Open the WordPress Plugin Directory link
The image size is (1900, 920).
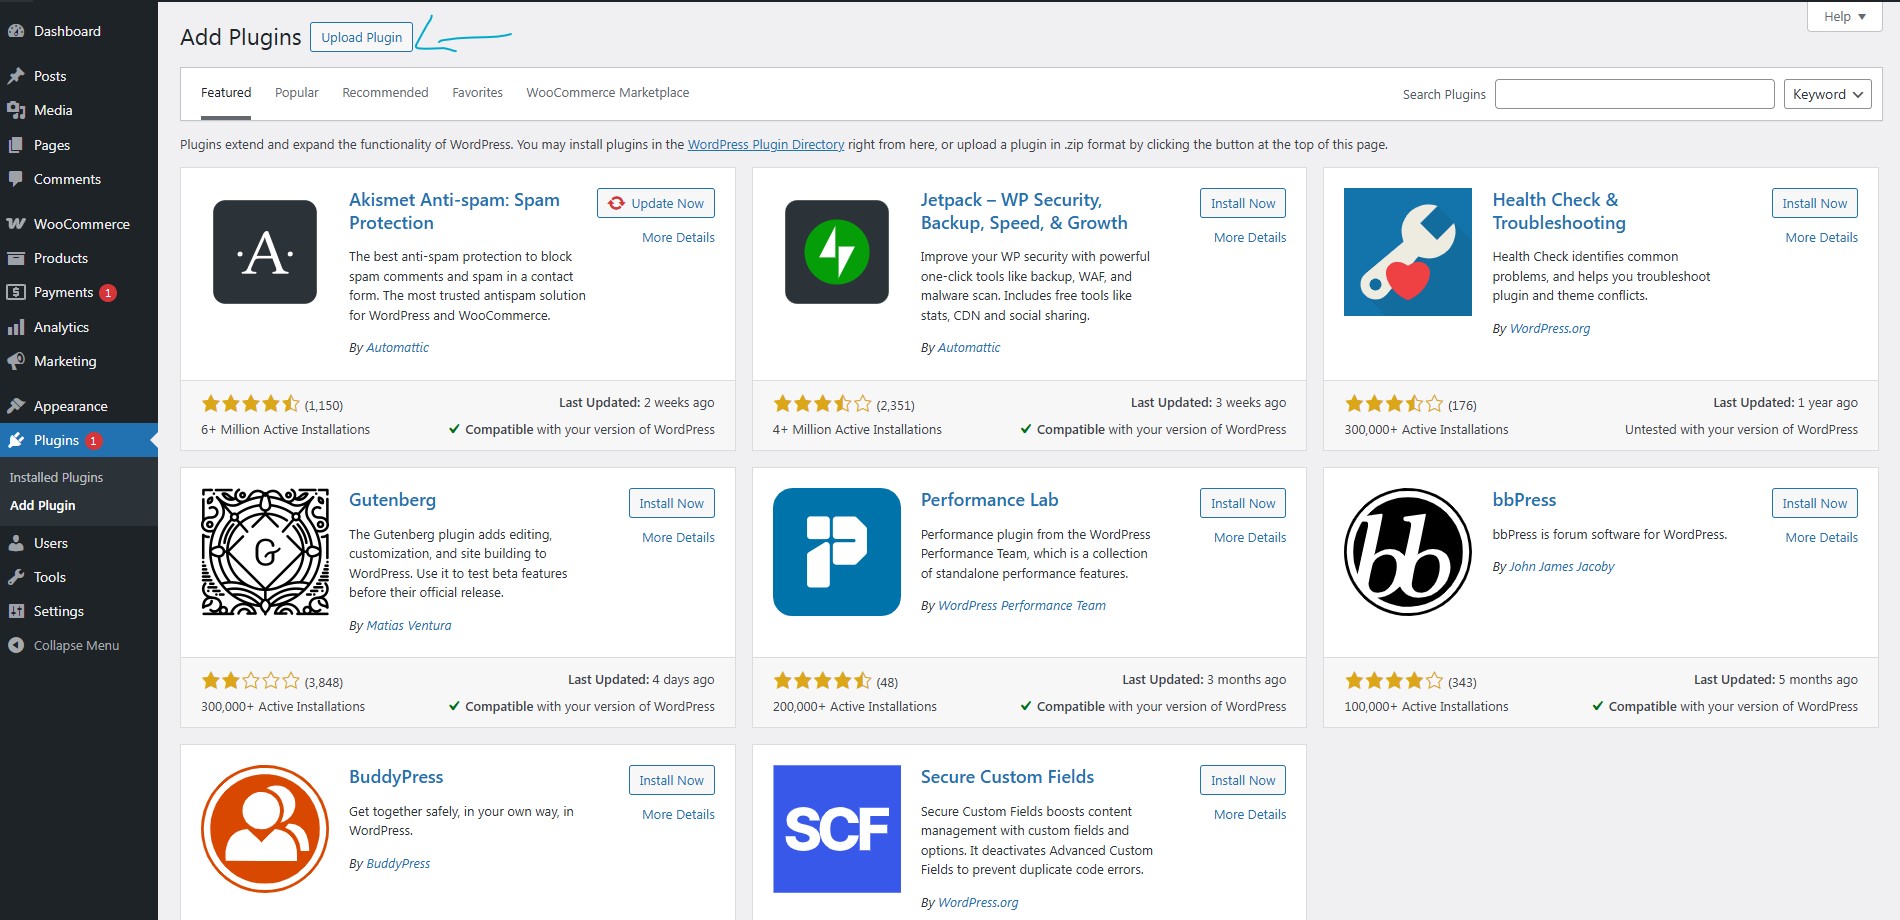(765, 145)
